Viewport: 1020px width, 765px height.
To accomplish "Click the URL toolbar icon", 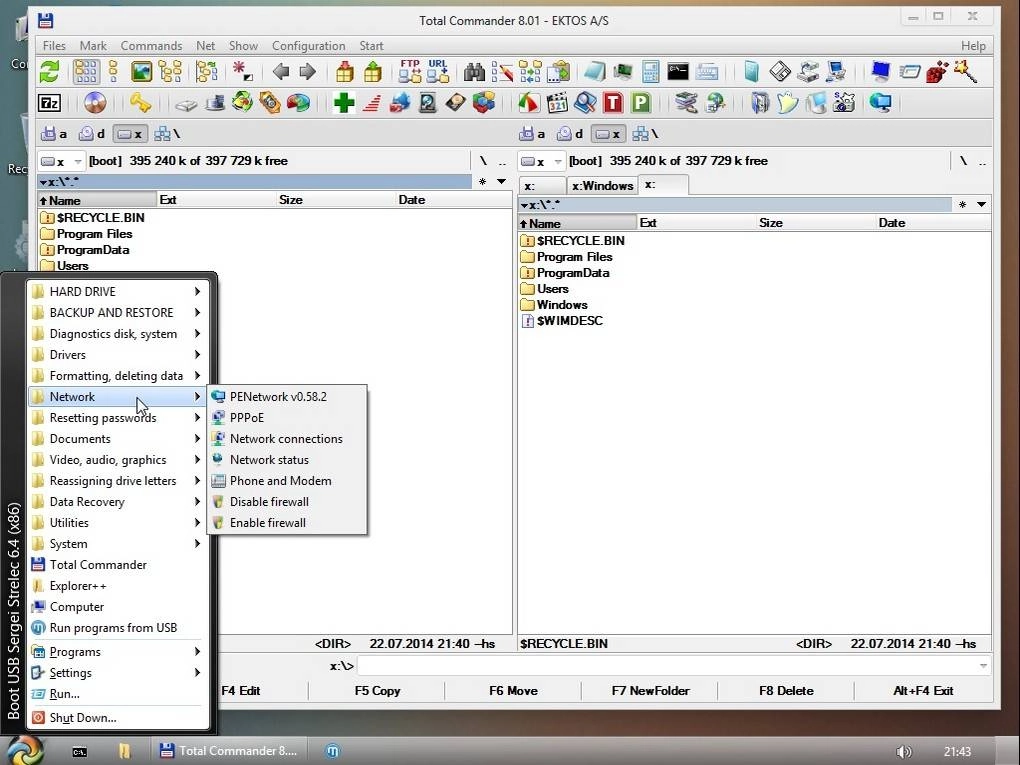I will 437,72.
